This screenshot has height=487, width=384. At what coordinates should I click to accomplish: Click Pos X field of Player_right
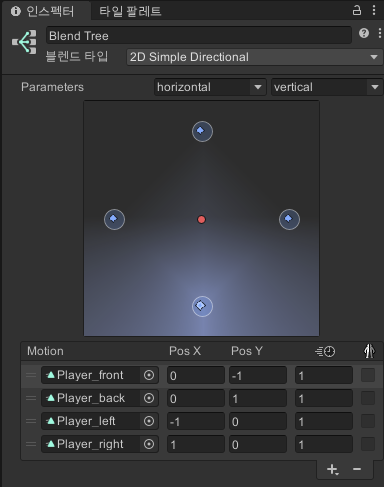[196, 444]
